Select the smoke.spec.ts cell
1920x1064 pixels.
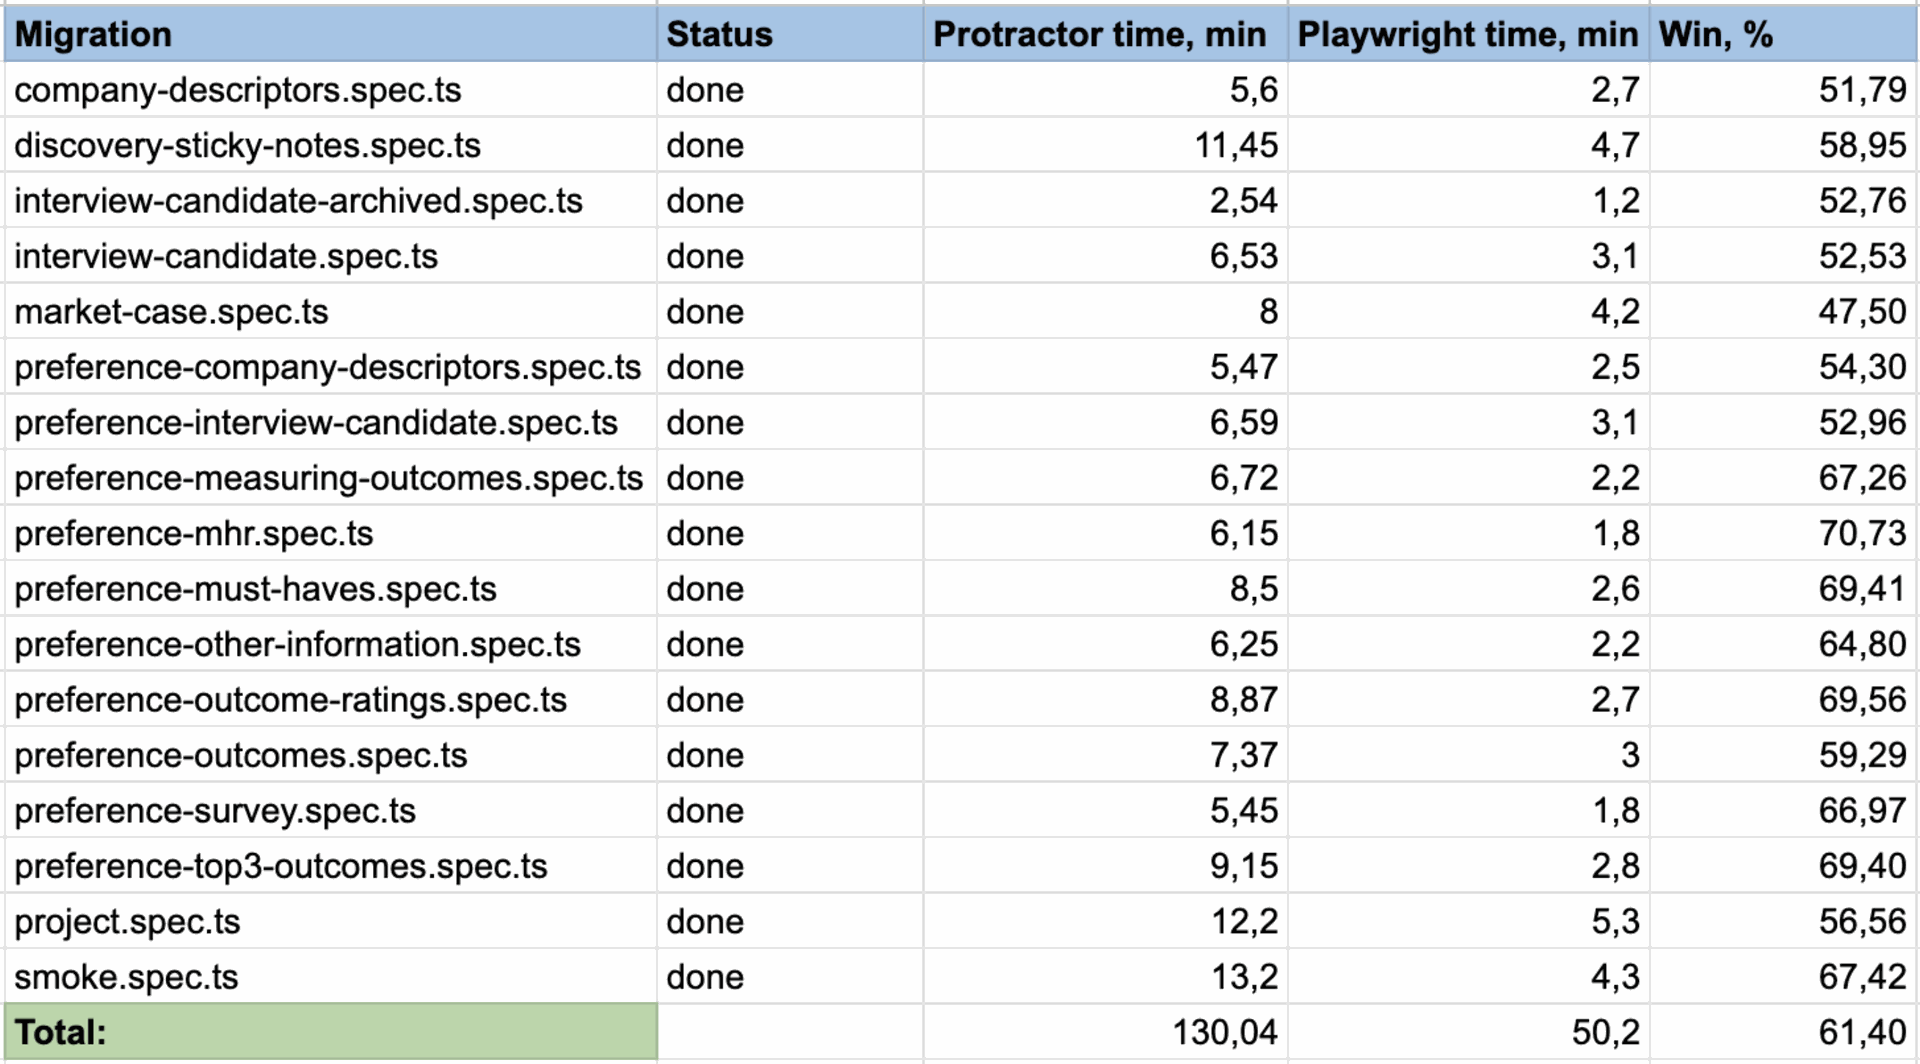[126, 977]
